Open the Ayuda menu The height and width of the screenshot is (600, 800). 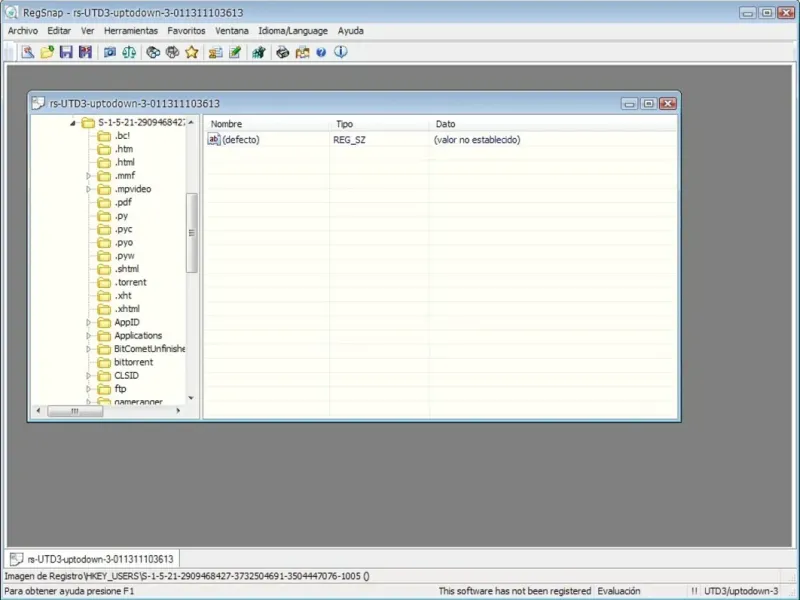tap(351, 31)
